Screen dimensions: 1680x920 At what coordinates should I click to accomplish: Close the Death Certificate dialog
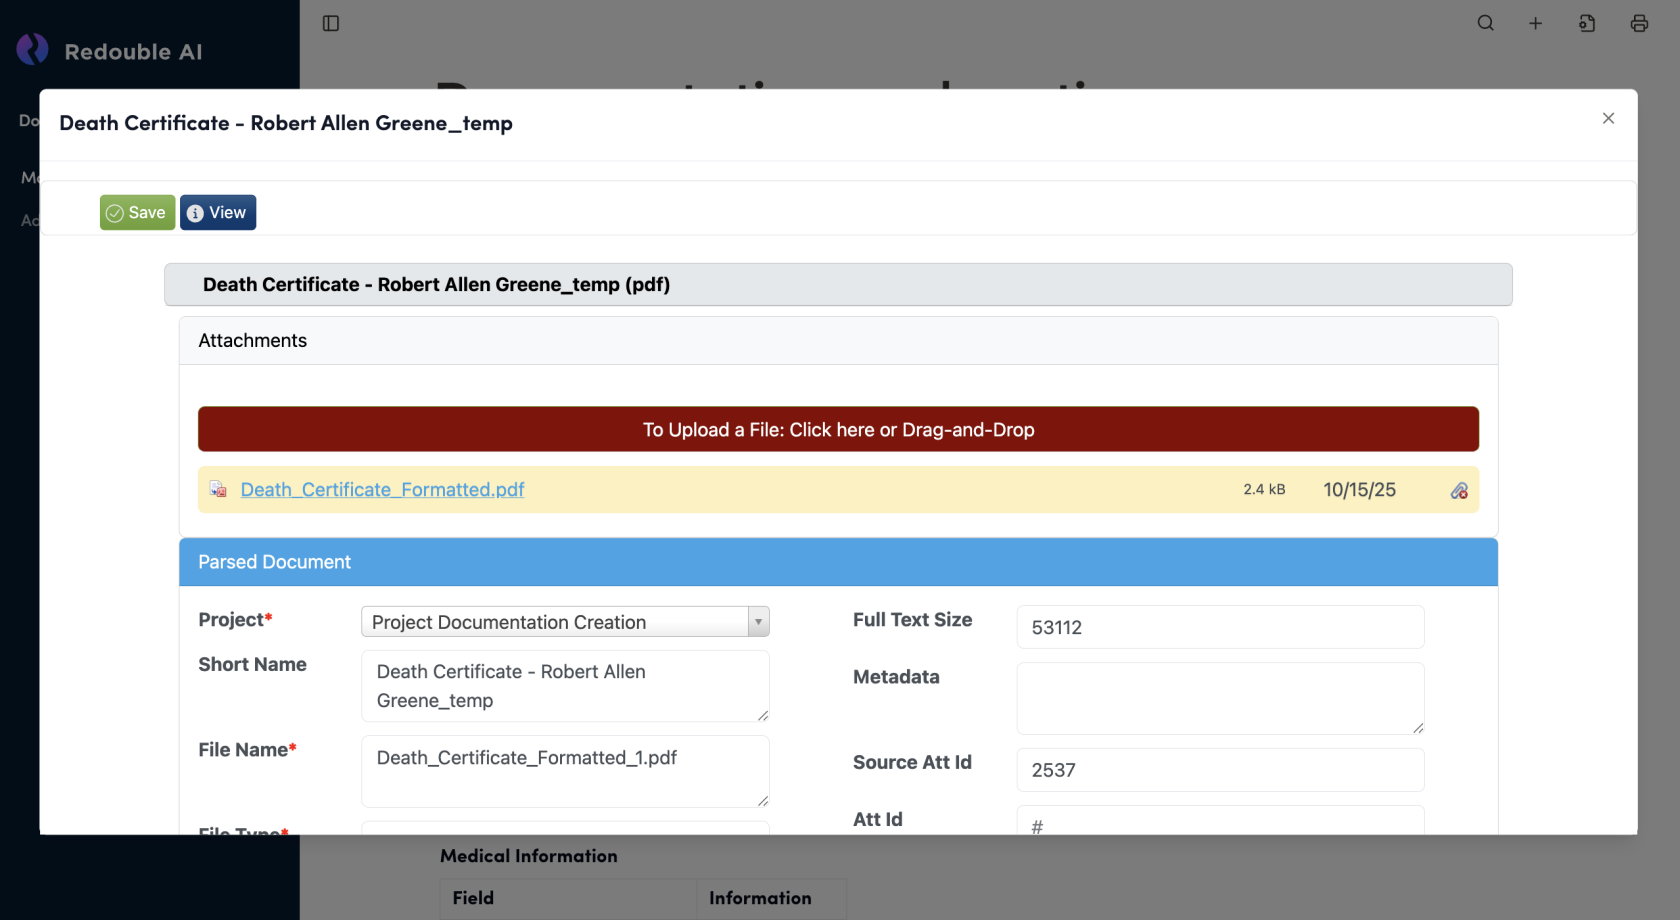click(x=1608, y=118)
